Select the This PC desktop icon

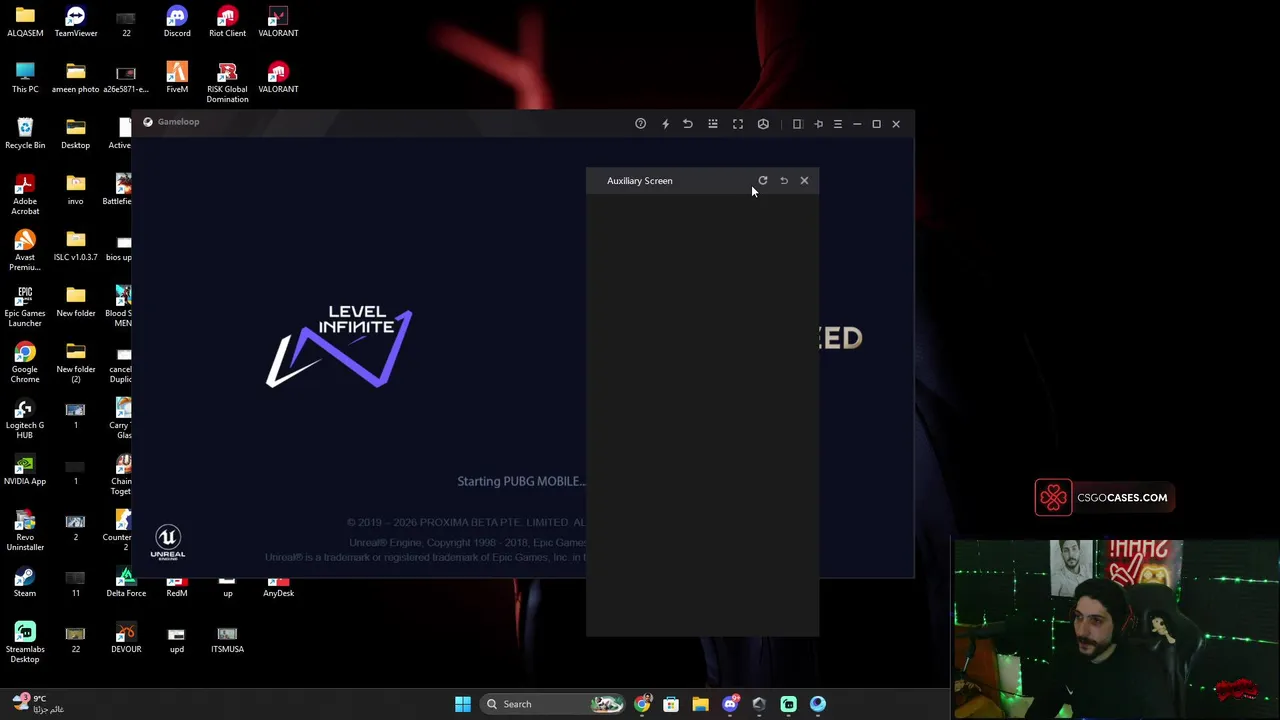(x=25, y=78)
